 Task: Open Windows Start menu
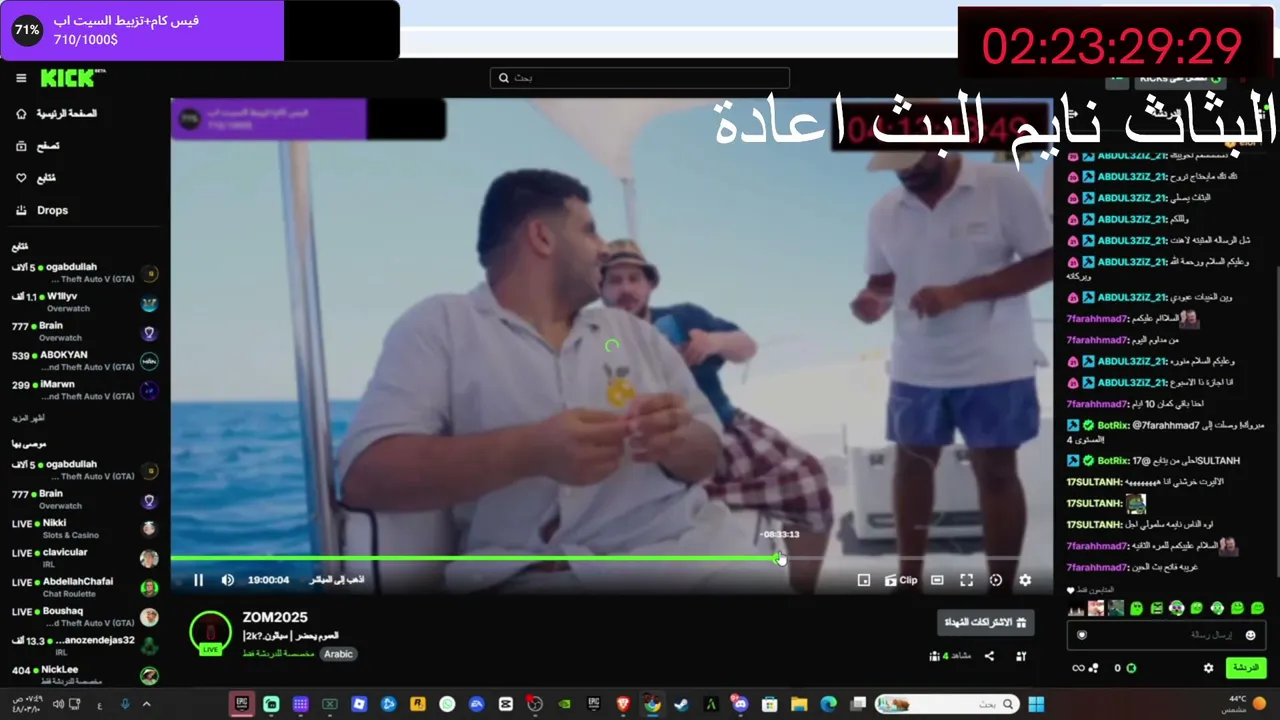(1036, 704)
